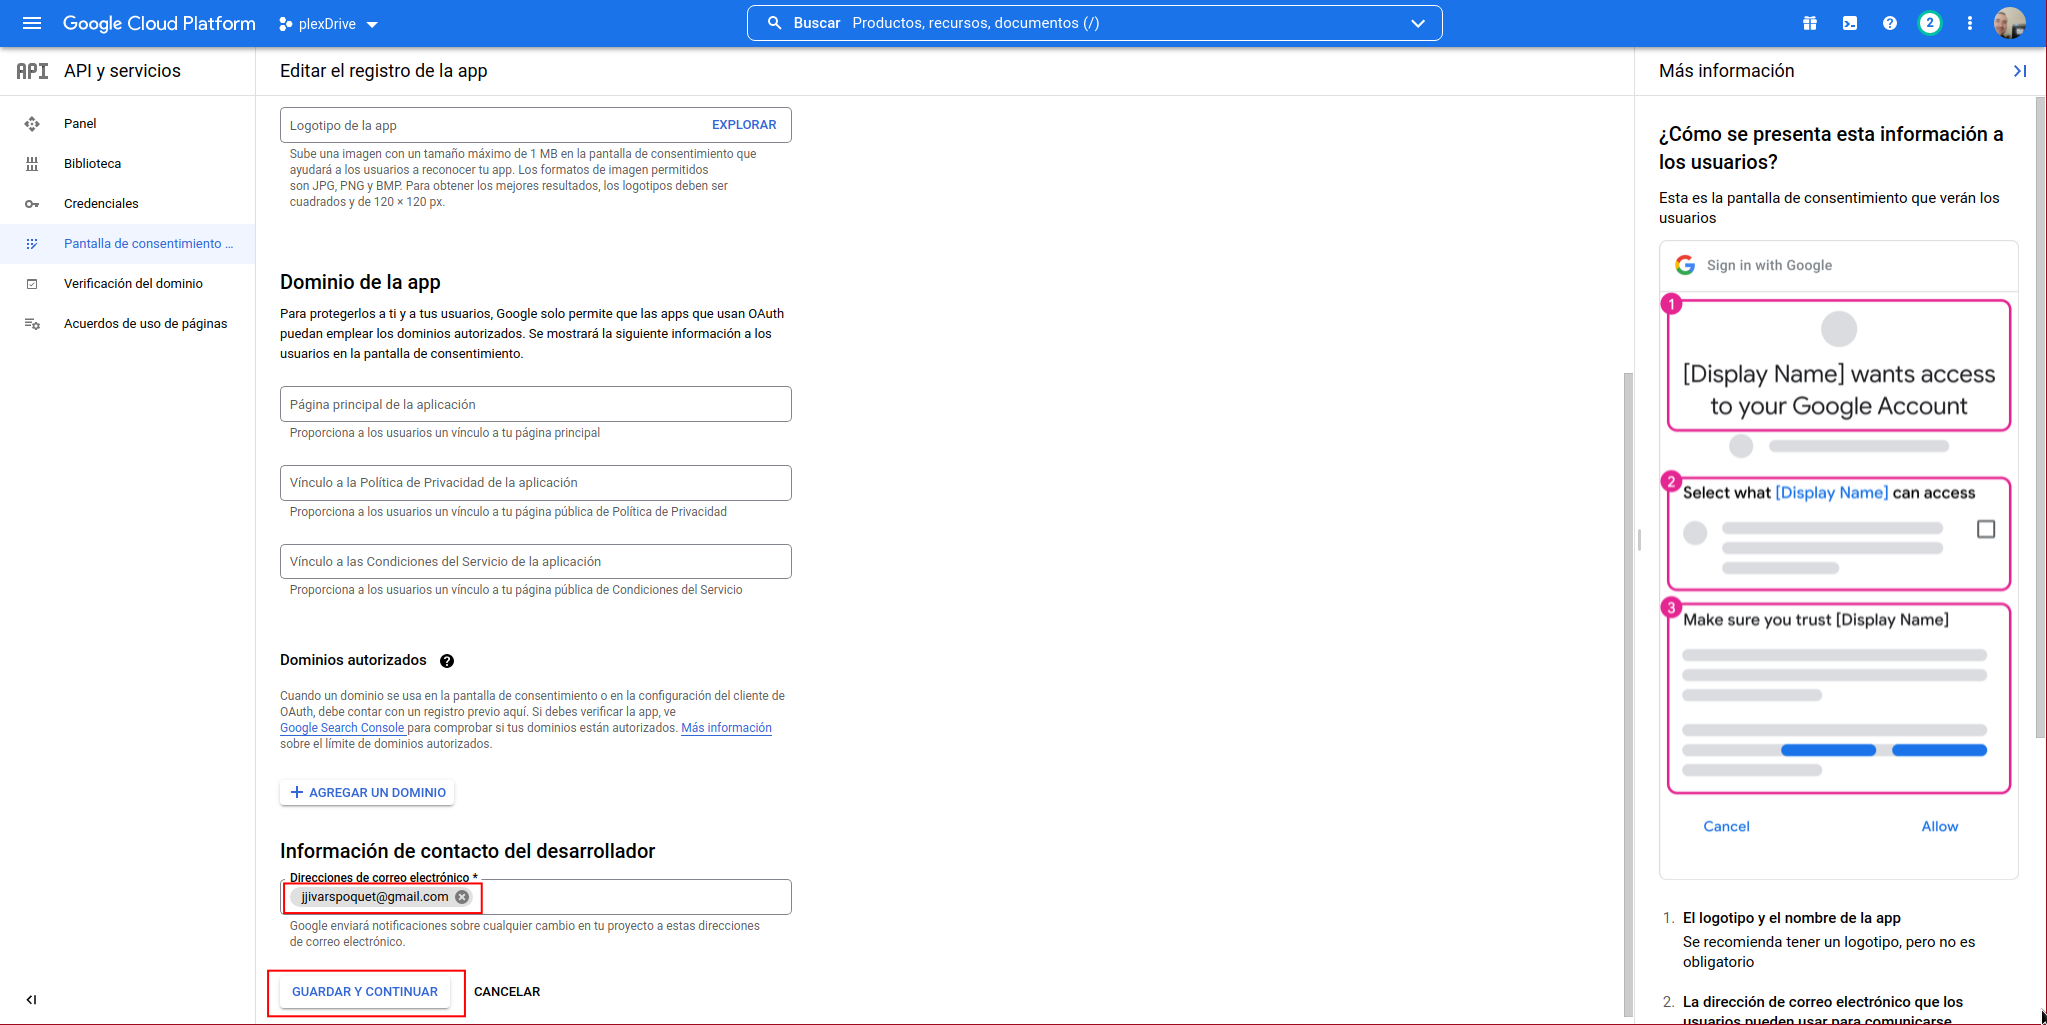Open the three-dot settings menu
The image size is (2047, 1025).
[x=1969, y=23]
